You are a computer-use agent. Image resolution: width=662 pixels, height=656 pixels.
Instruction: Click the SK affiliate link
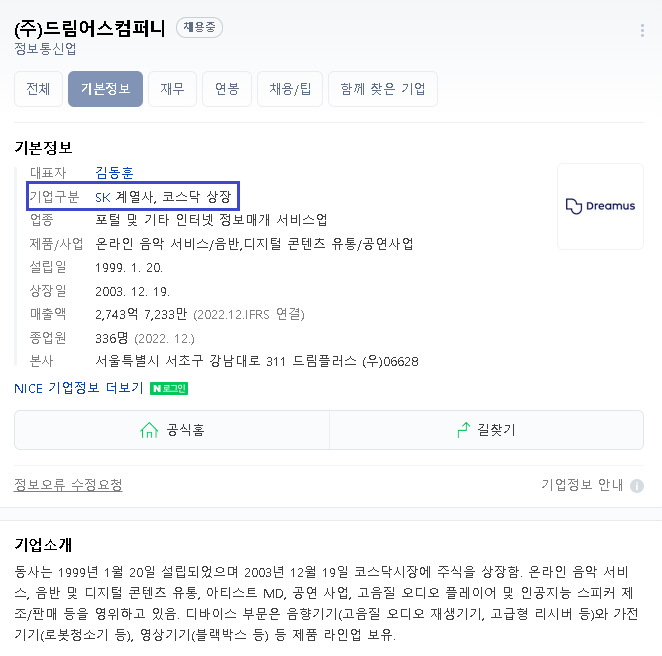103,197
